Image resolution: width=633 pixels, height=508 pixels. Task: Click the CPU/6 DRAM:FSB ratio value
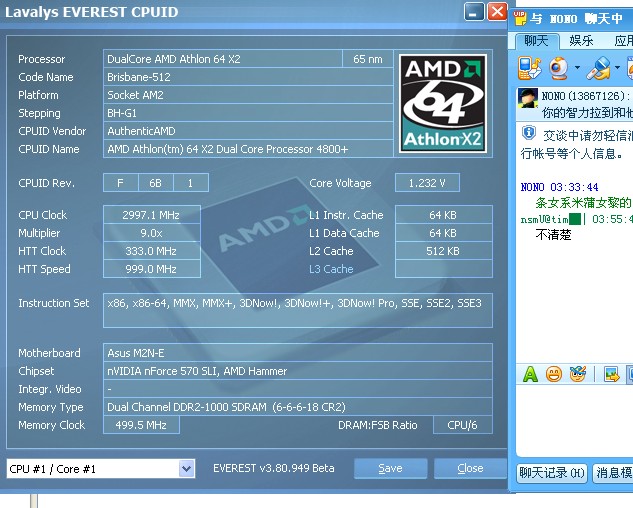coord(463,425)
